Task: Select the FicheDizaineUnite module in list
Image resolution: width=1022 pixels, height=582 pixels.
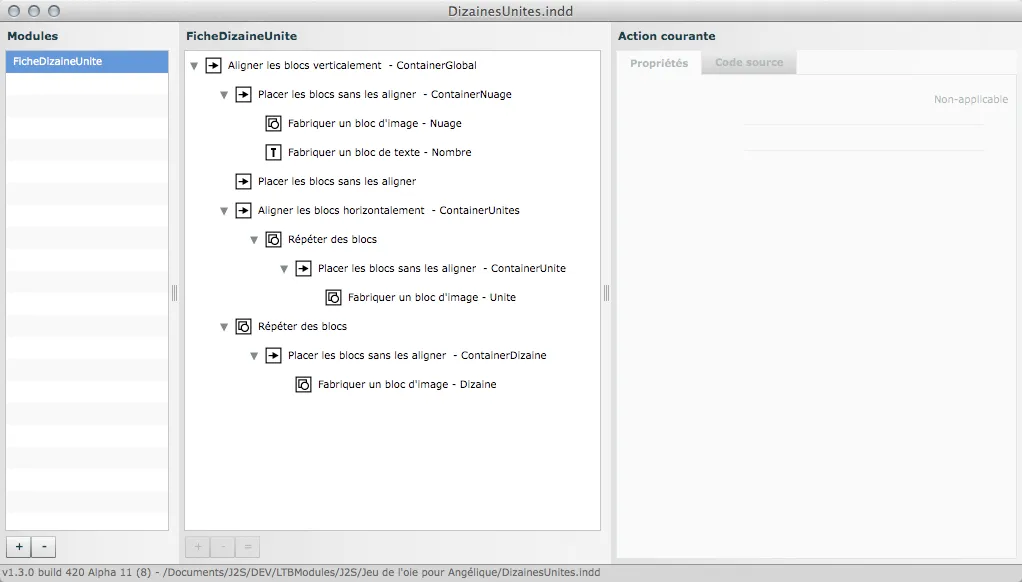Action: 86,62
